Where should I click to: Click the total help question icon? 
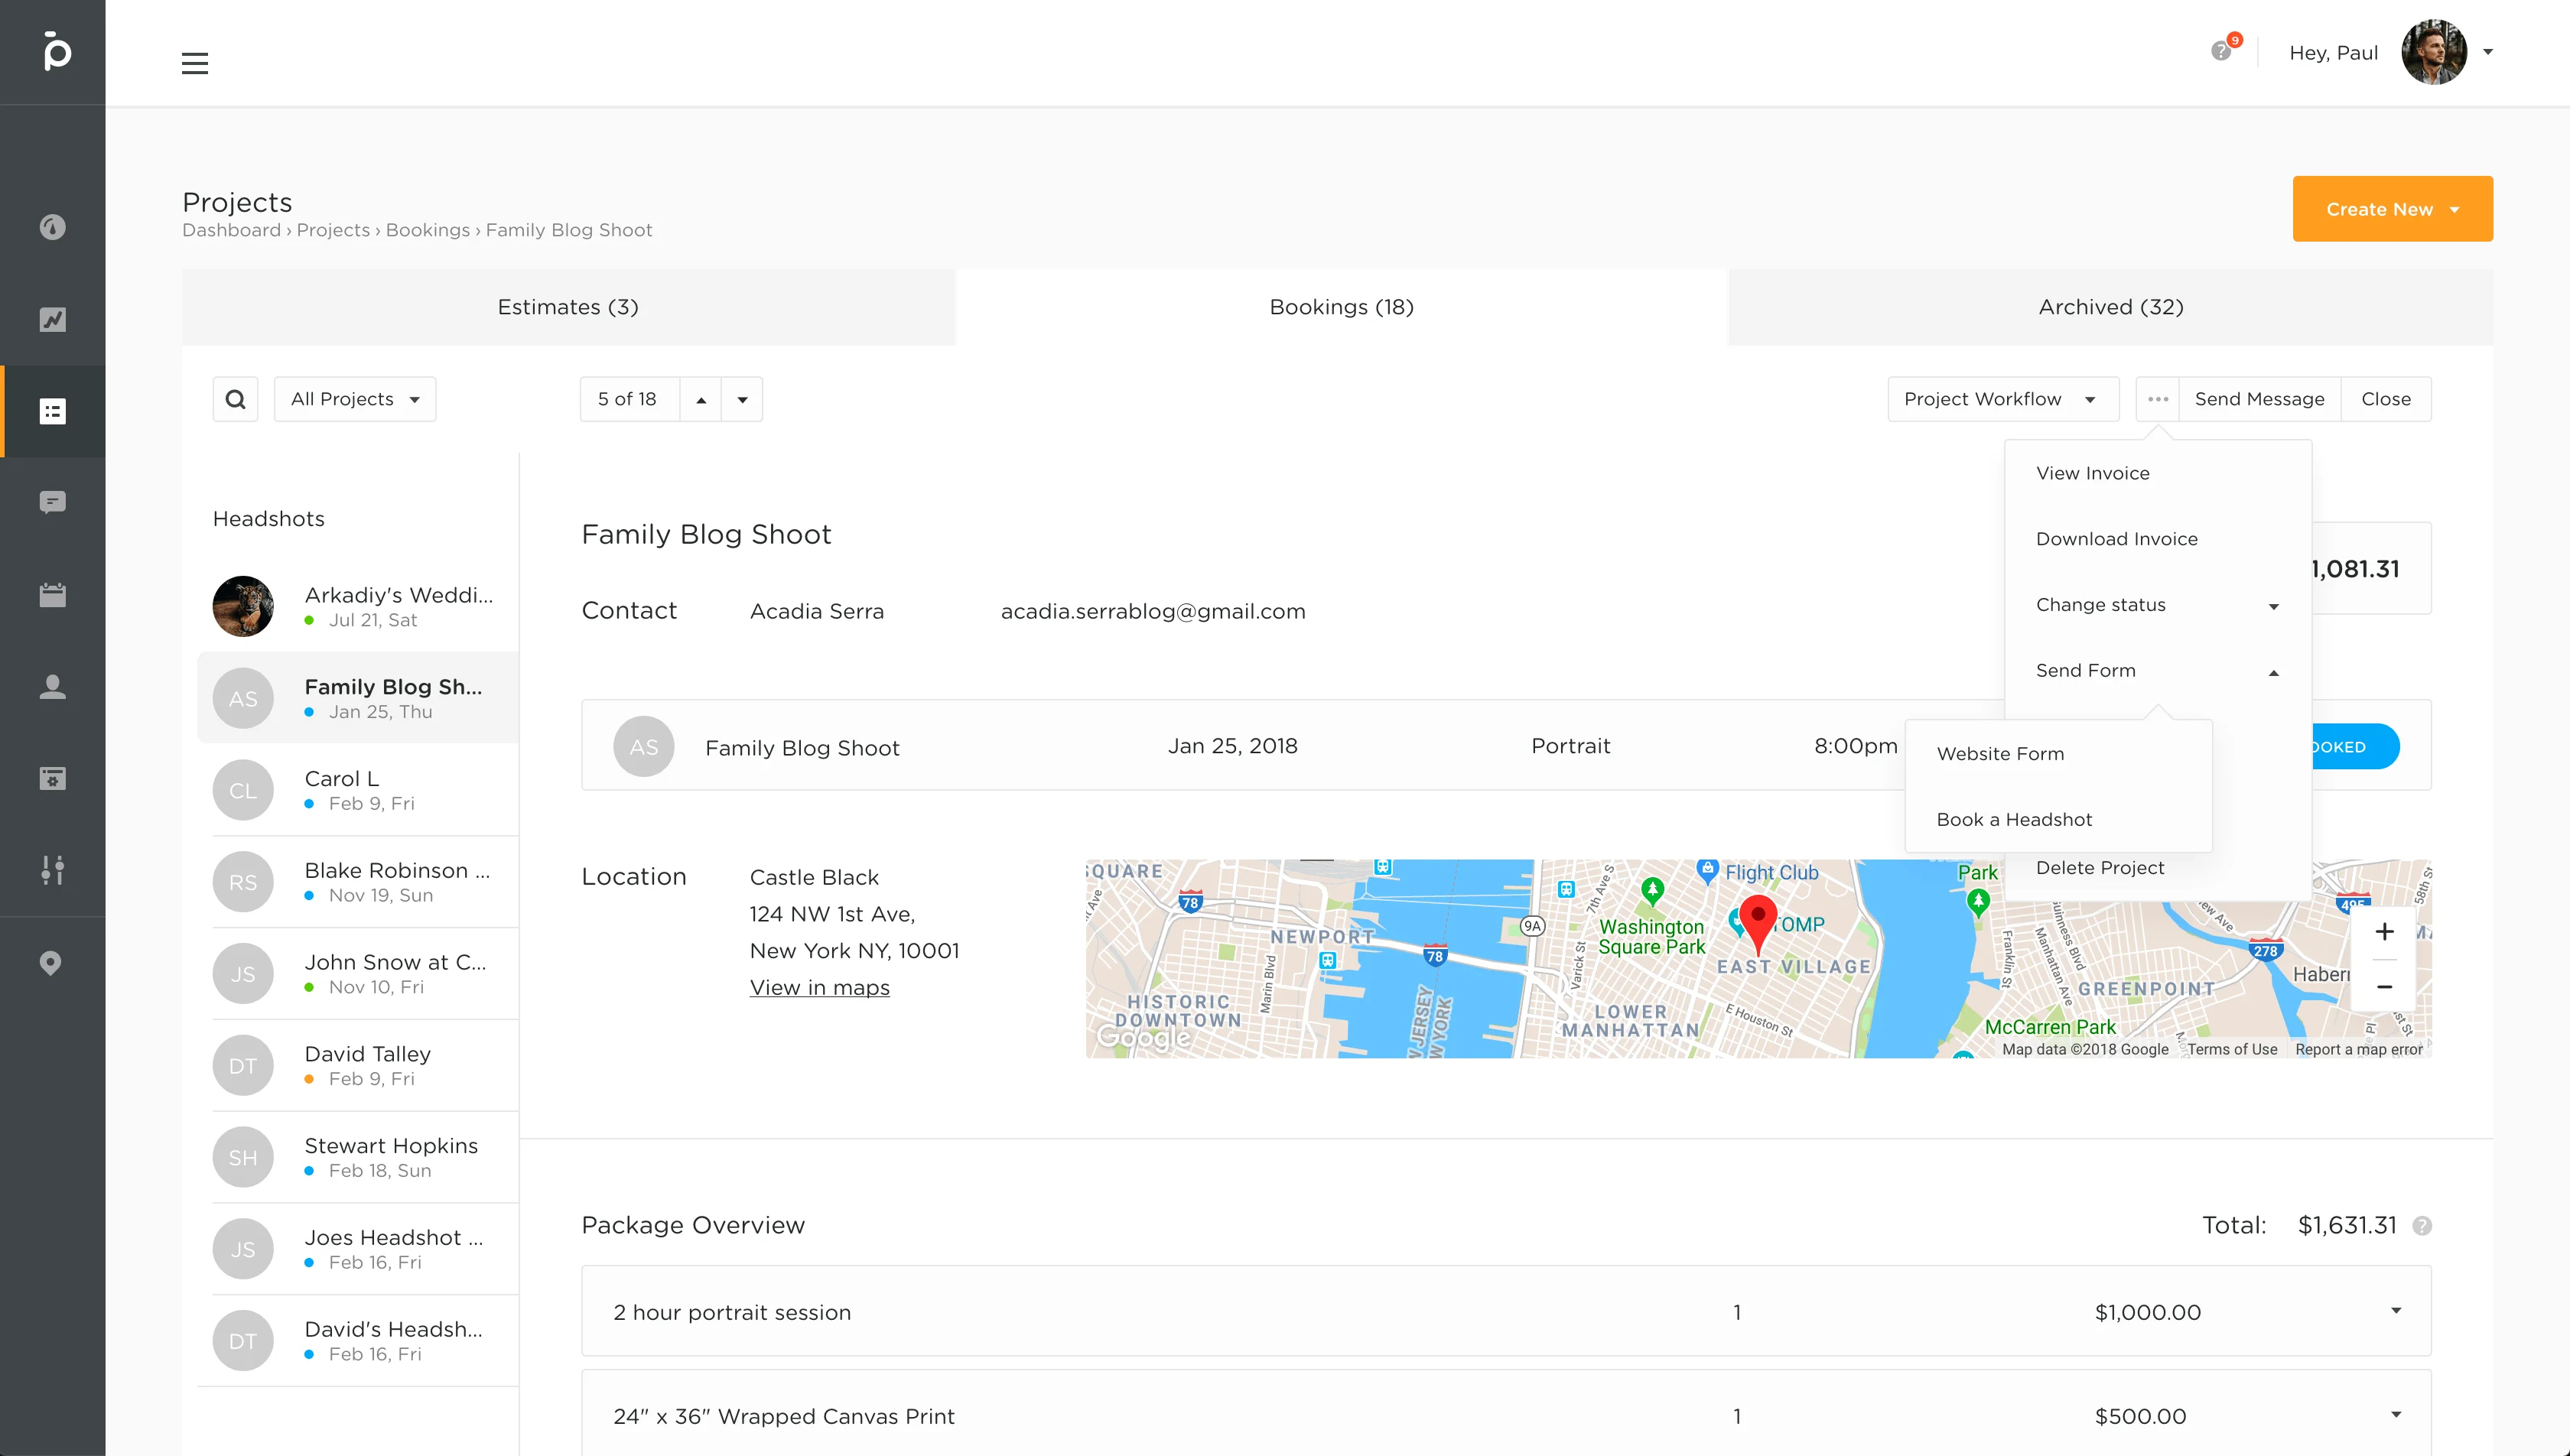click(x=2422, y=1226)
